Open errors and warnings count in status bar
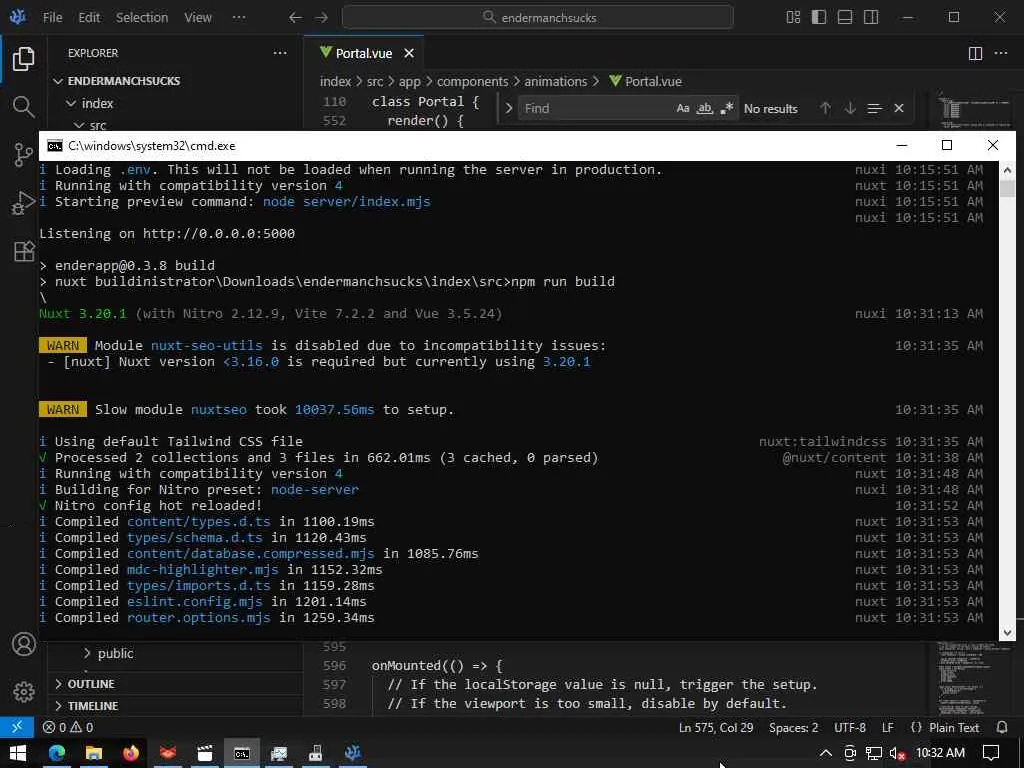 click(x=68, y=727)
